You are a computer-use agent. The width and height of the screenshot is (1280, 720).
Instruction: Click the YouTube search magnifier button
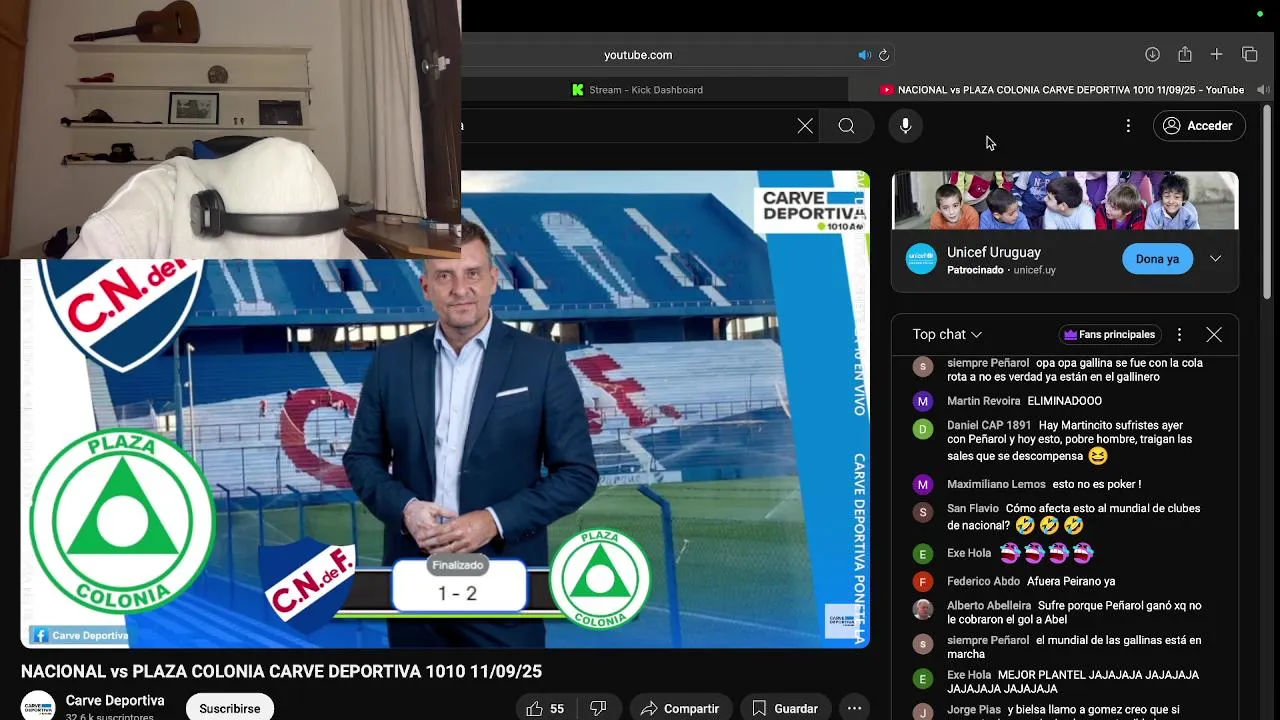coord(846,126)
